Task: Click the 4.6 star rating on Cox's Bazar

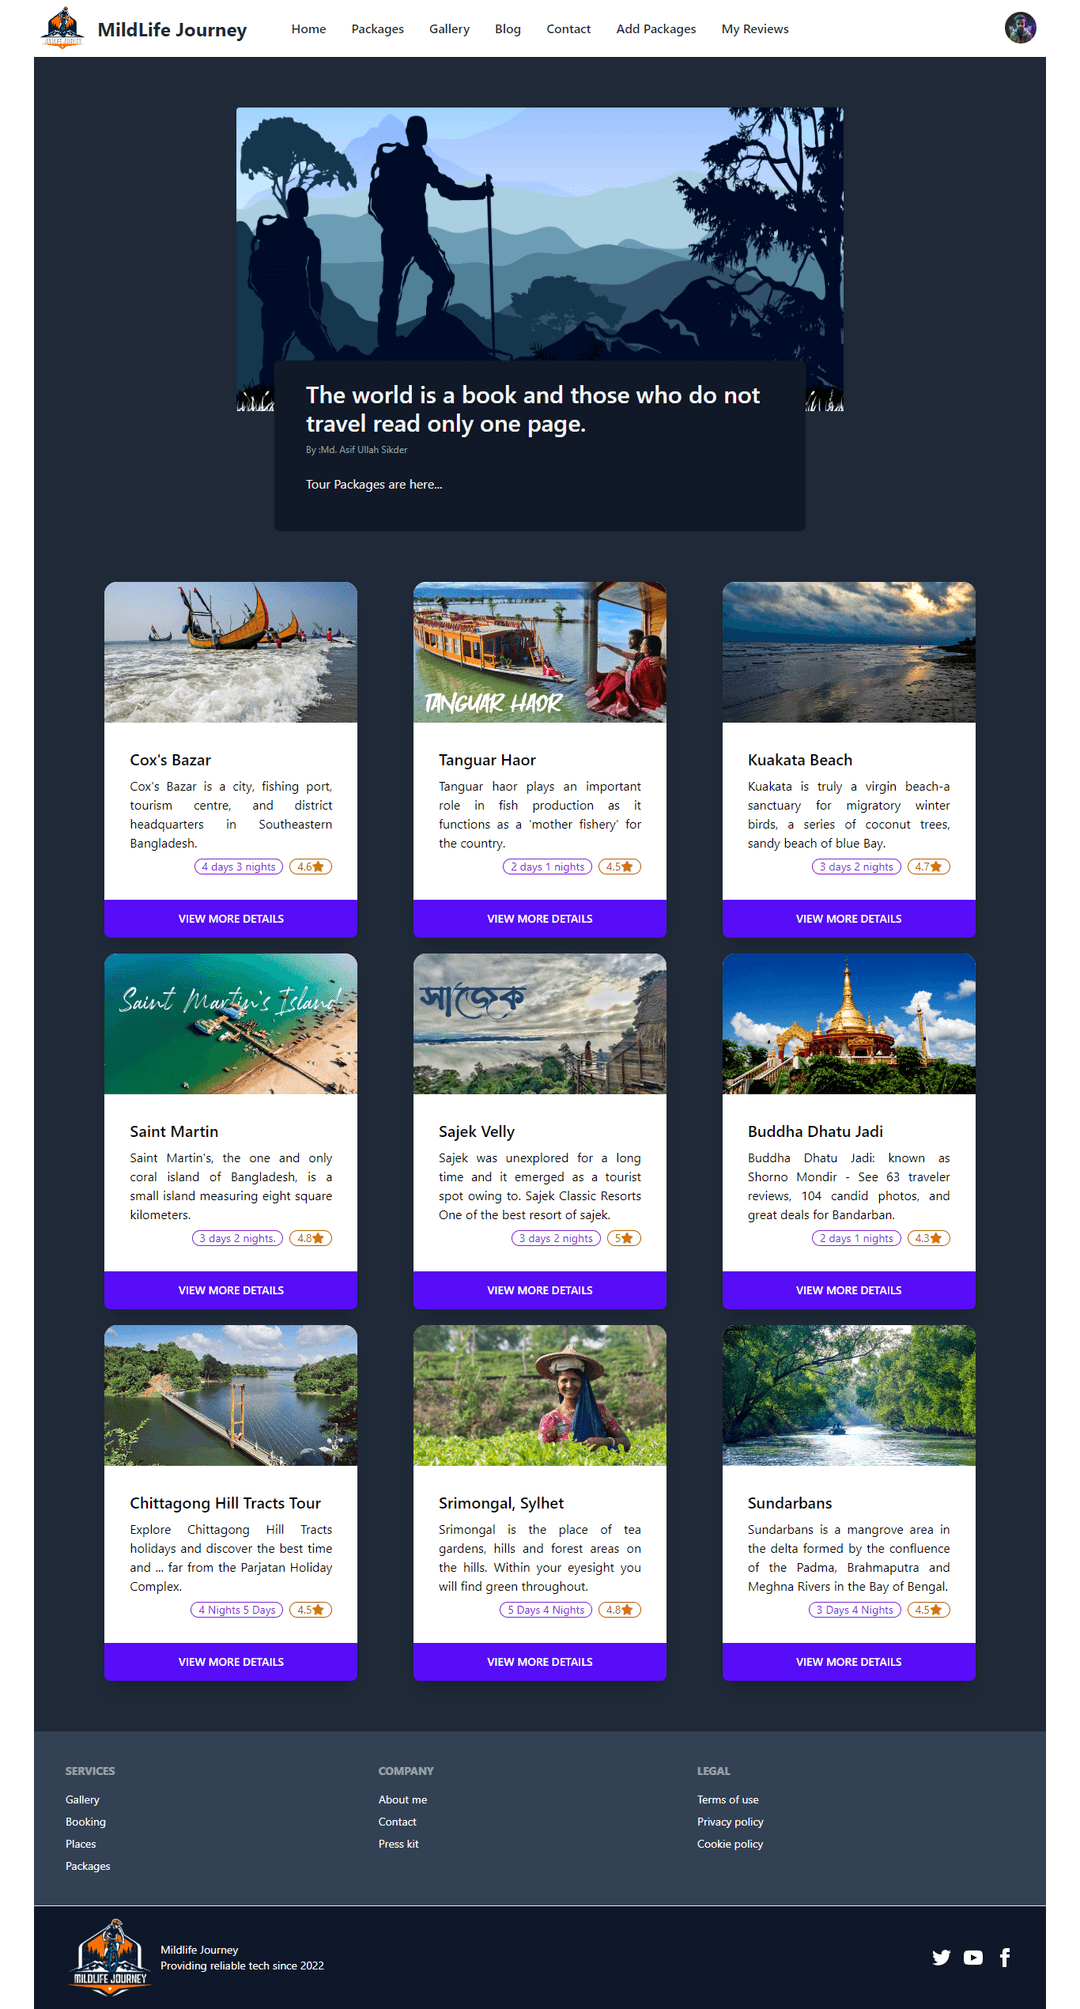Action: [x=310, y=867]
